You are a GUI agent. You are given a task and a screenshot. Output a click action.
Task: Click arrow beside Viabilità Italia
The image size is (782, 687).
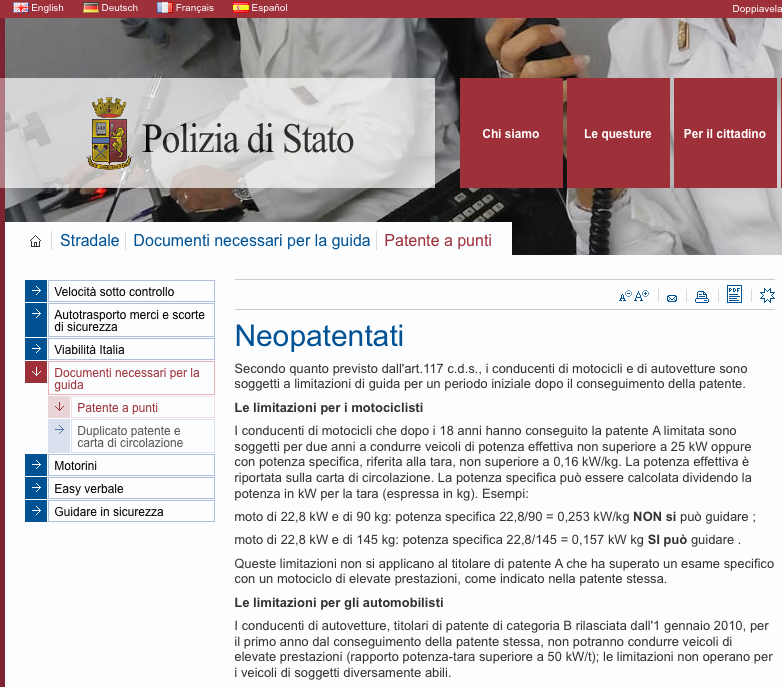36,349
